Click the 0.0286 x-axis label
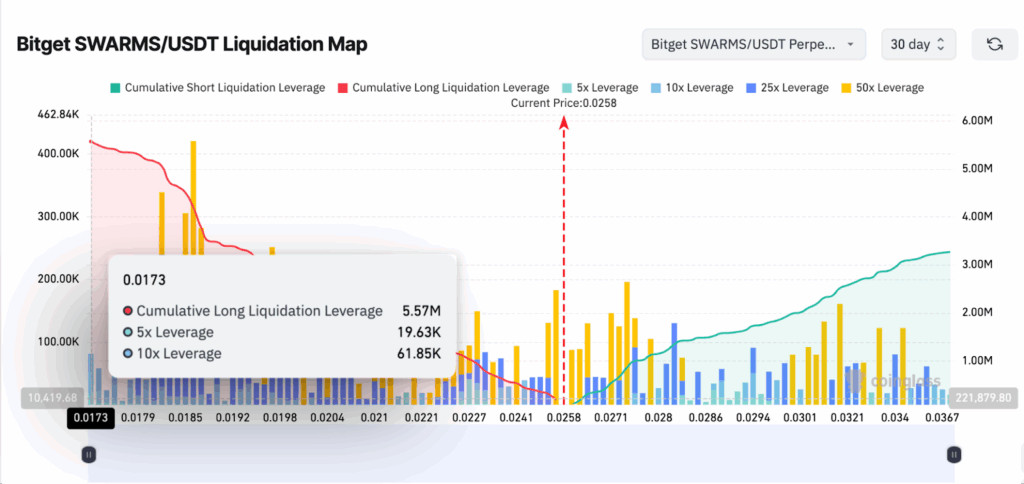 (705, 418)
